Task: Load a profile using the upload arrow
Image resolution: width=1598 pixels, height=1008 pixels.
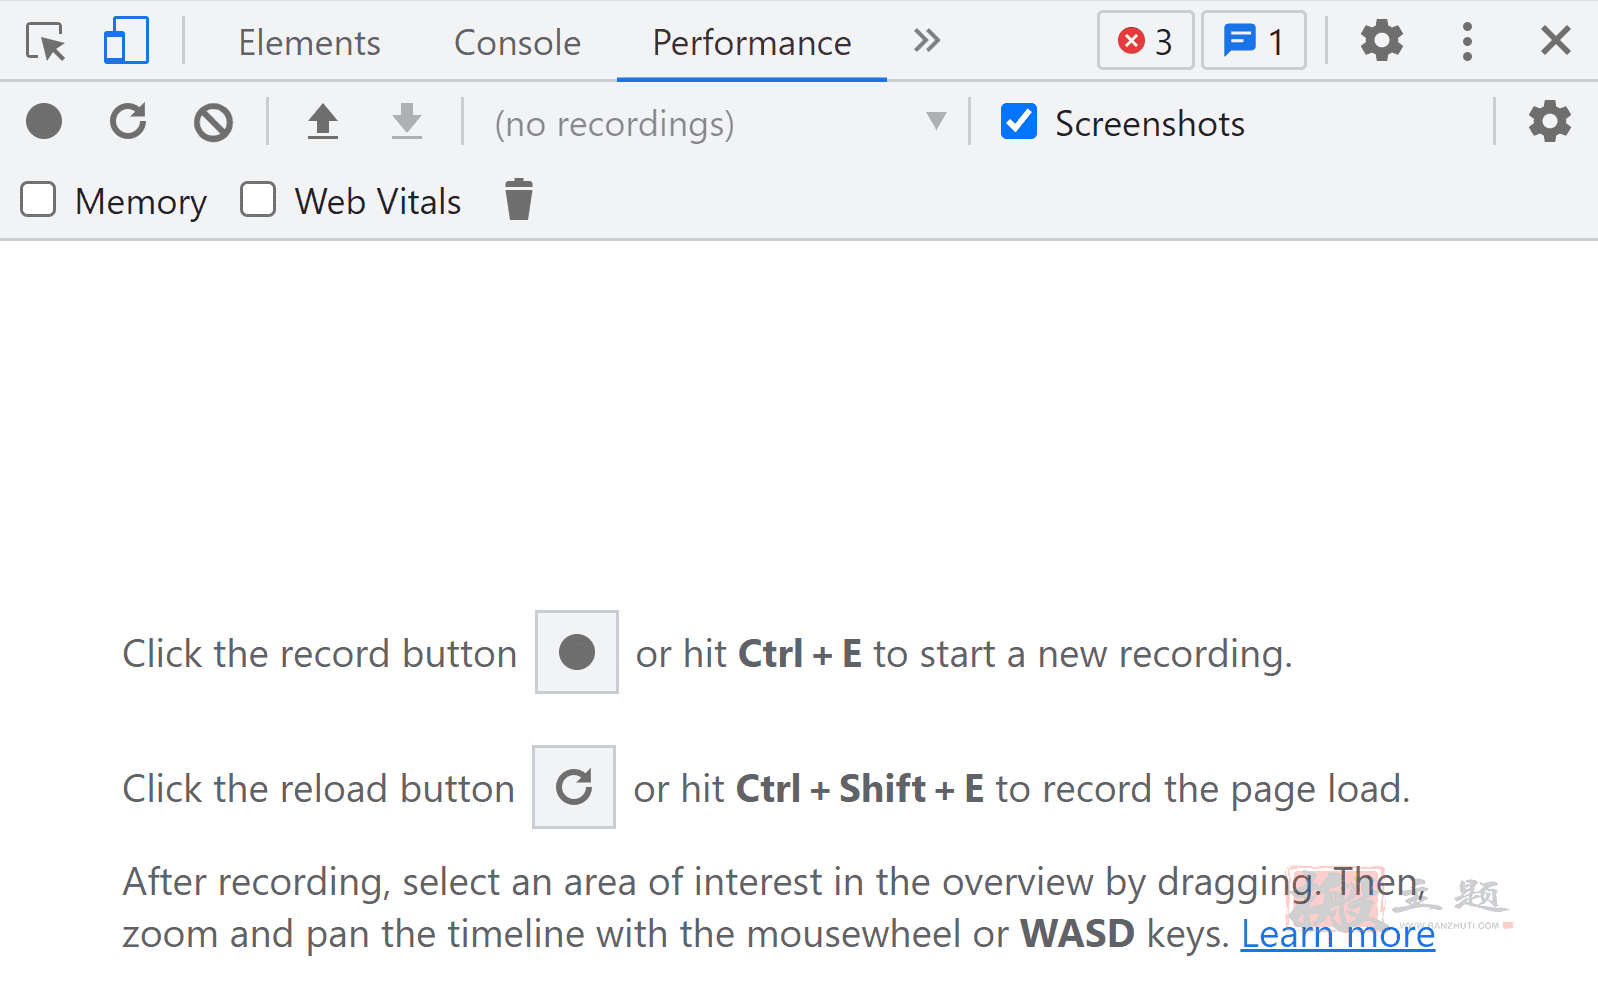Action: point(322,122)
